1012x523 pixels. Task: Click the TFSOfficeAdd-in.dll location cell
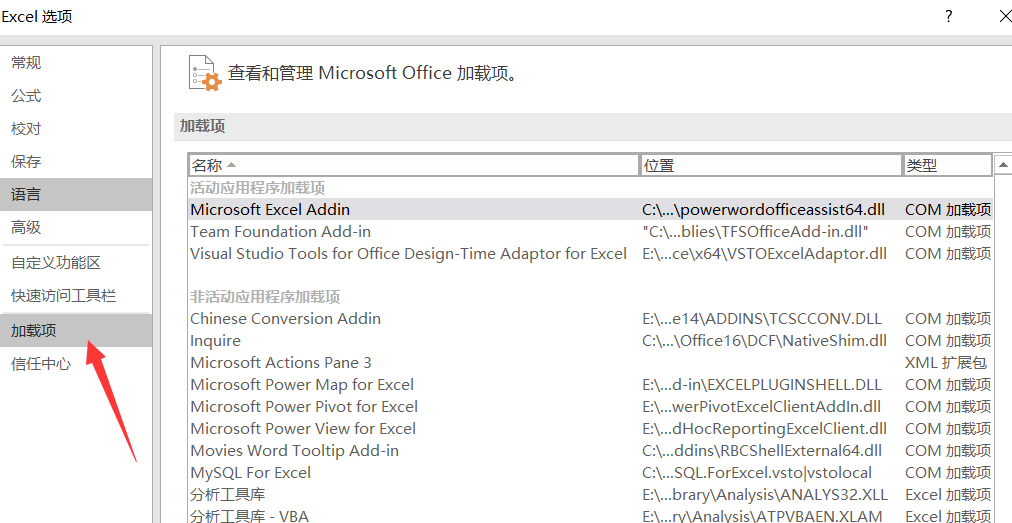click(x=755, y=231)
